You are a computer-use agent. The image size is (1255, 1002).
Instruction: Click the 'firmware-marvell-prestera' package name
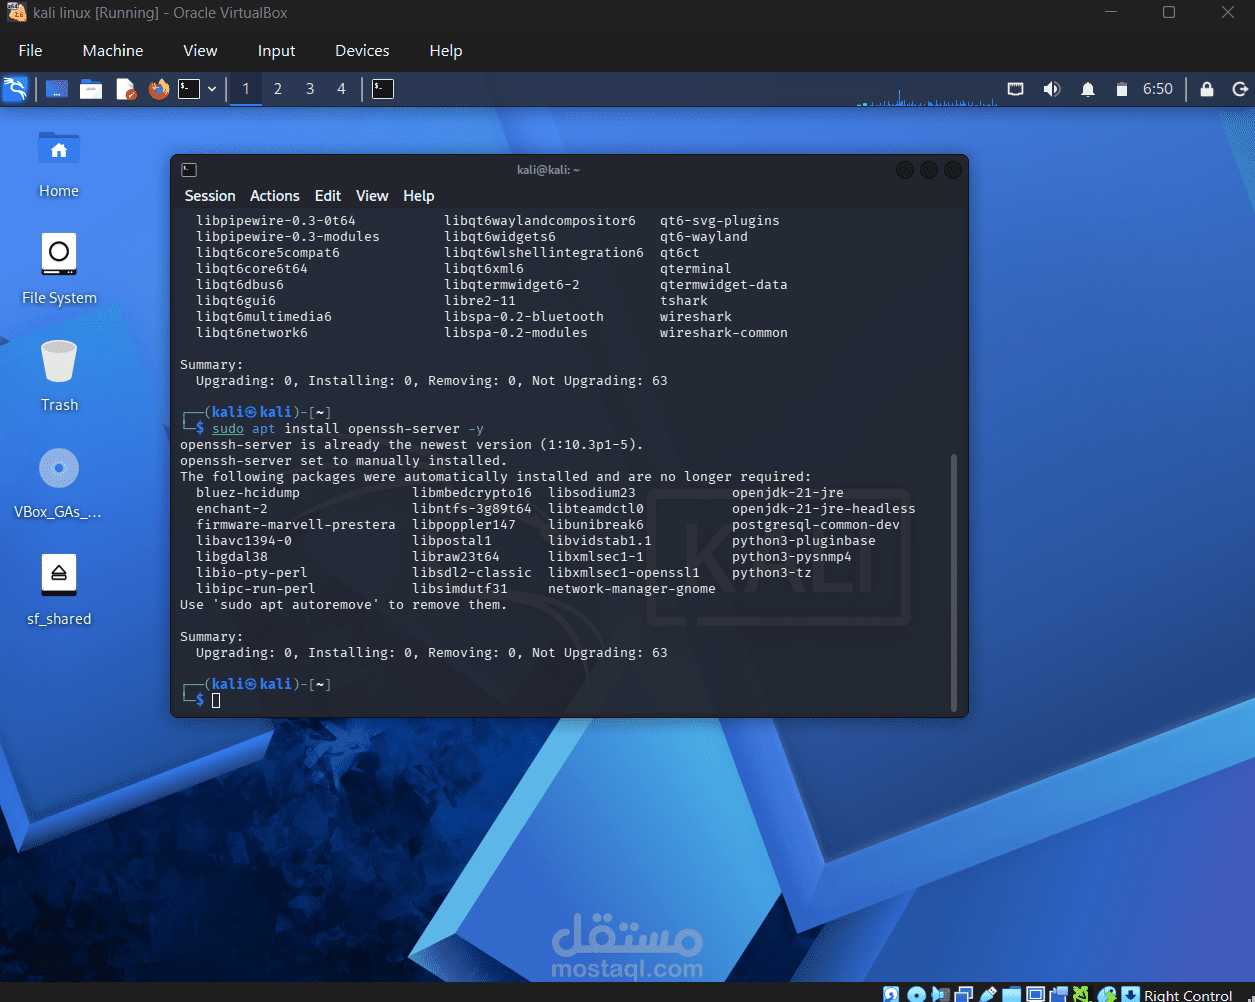(296, 524)
